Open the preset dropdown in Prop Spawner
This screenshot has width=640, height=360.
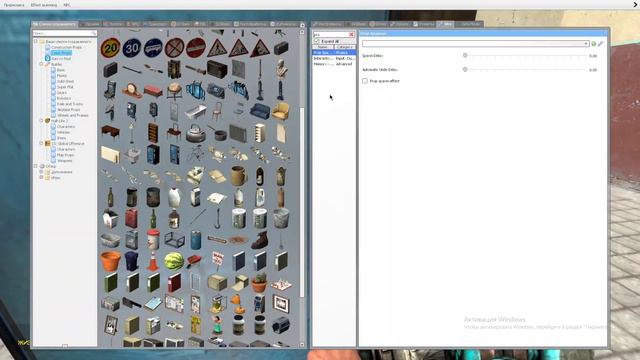(x=476, y=44)
